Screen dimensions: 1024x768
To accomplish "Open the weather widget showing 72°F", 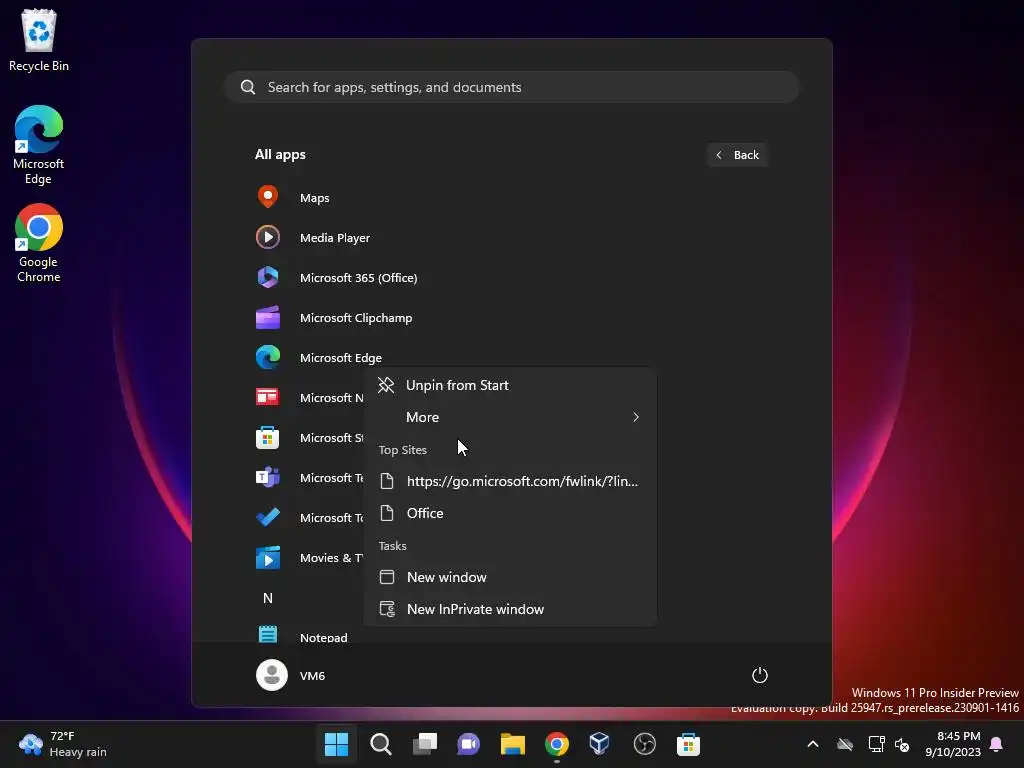I will 63,744.
